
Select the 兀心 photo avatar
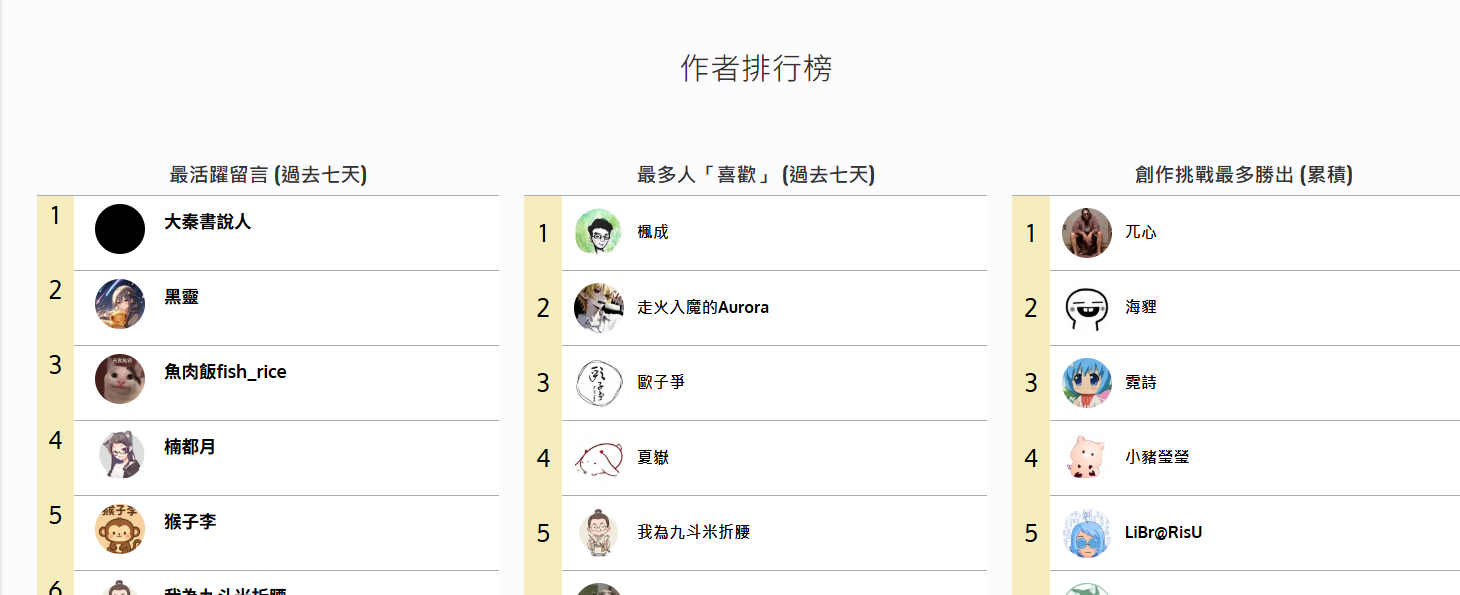[1087, 233]
